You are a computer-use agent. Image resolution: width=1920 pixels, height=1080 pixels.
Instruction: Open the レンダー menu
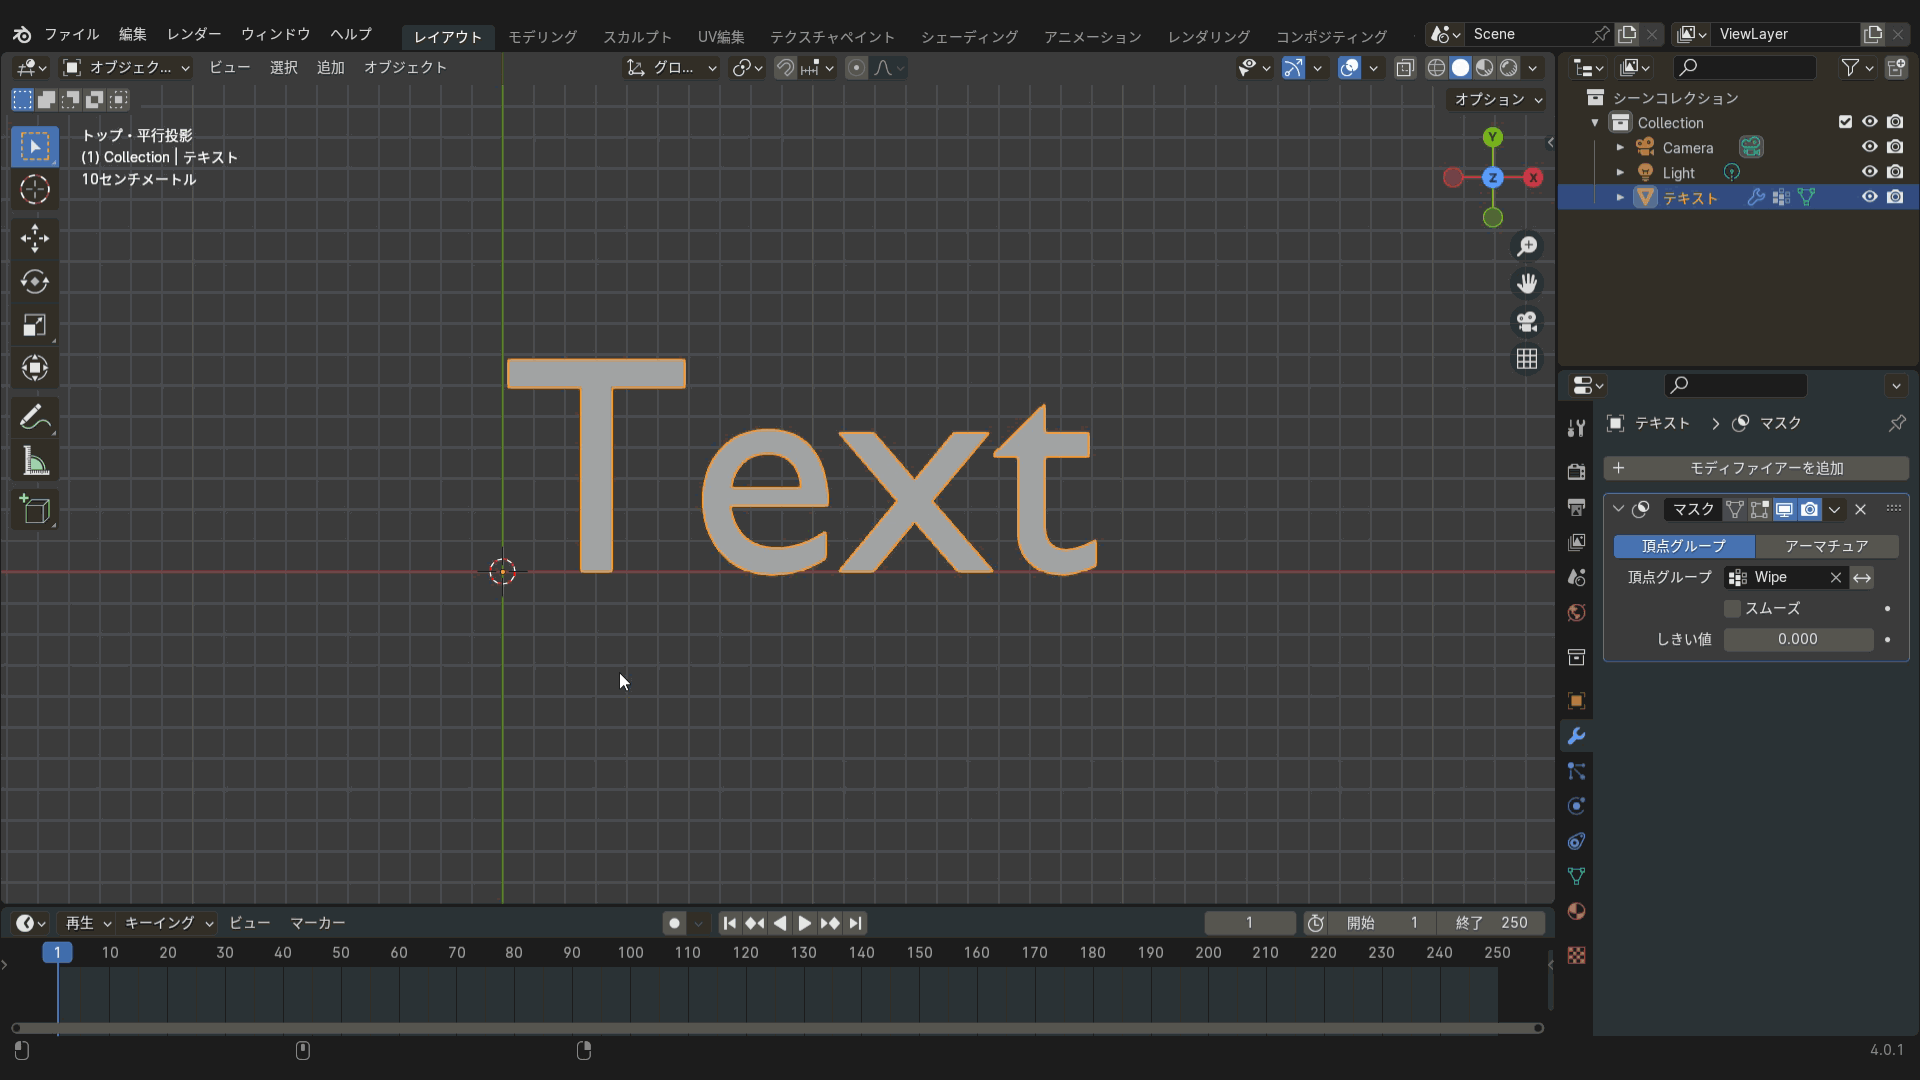pyautogui.click(x=194, y=34)
